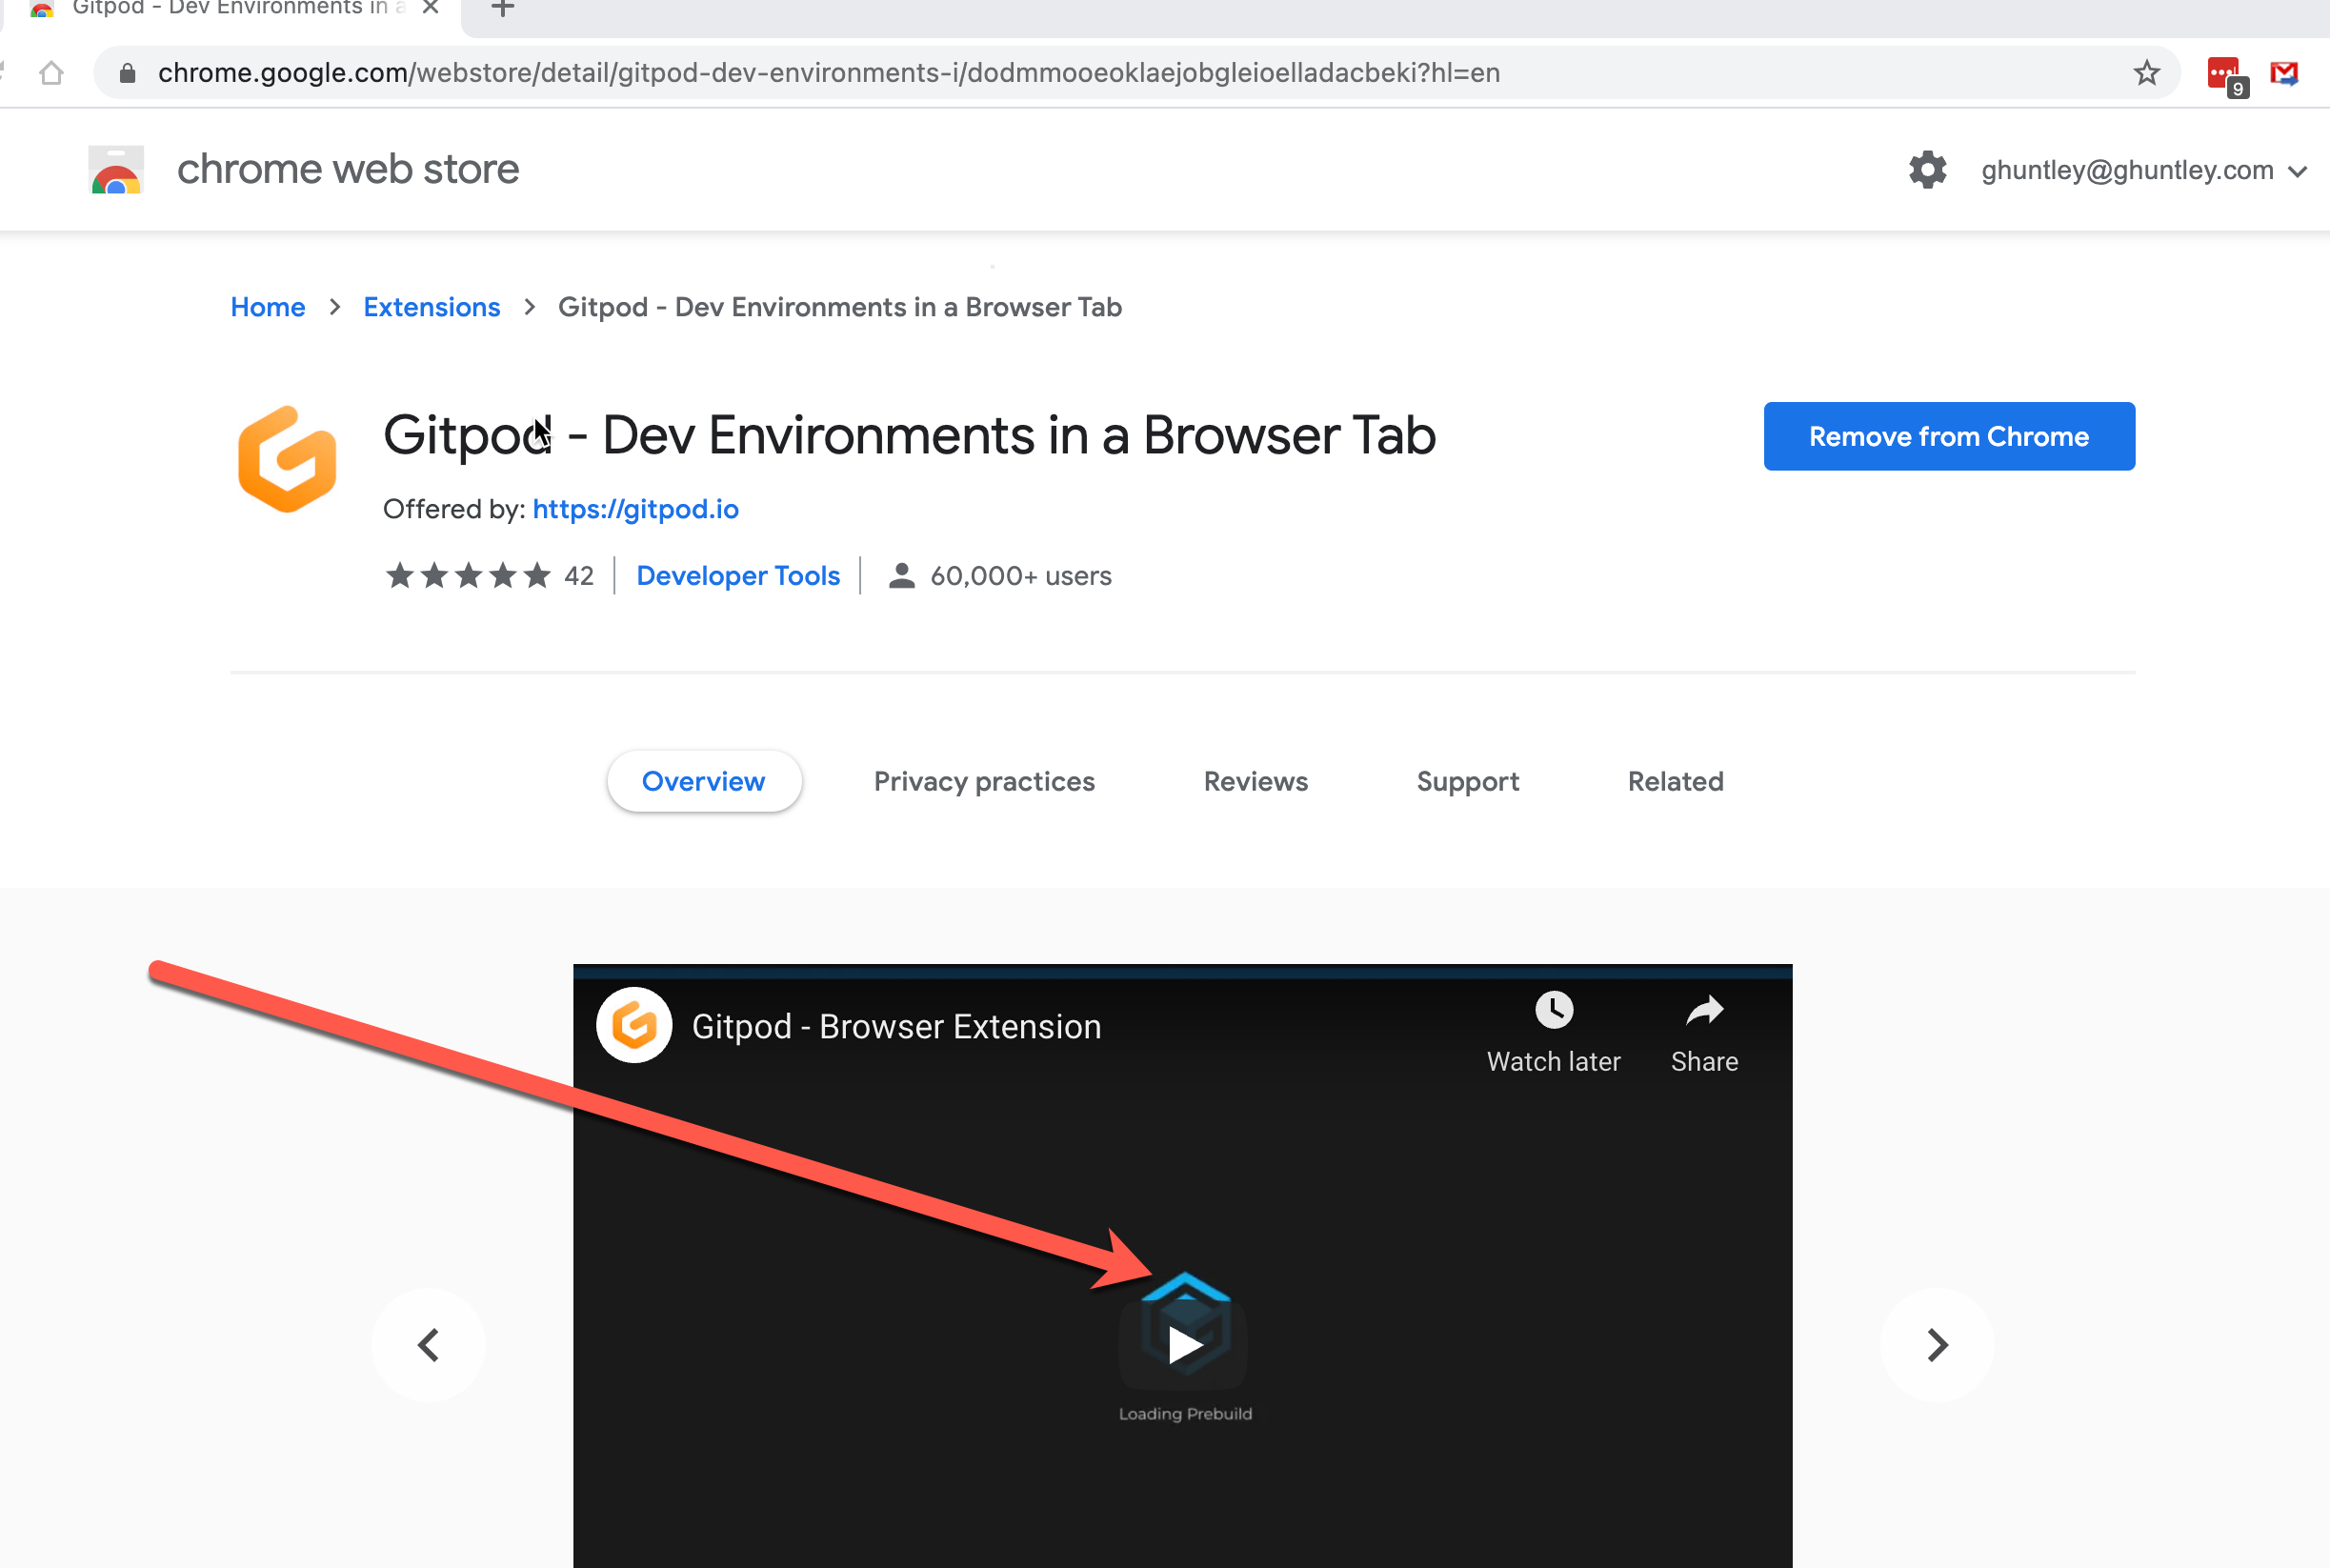Toggle the bookmark star for this page
The height and width of the screenshot is (1568, 2330).
click(2146, 71)
